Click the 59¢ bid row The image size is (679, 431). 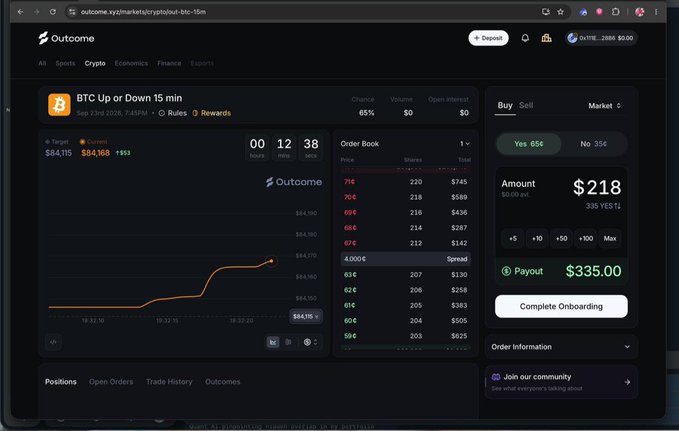(405, 336)
